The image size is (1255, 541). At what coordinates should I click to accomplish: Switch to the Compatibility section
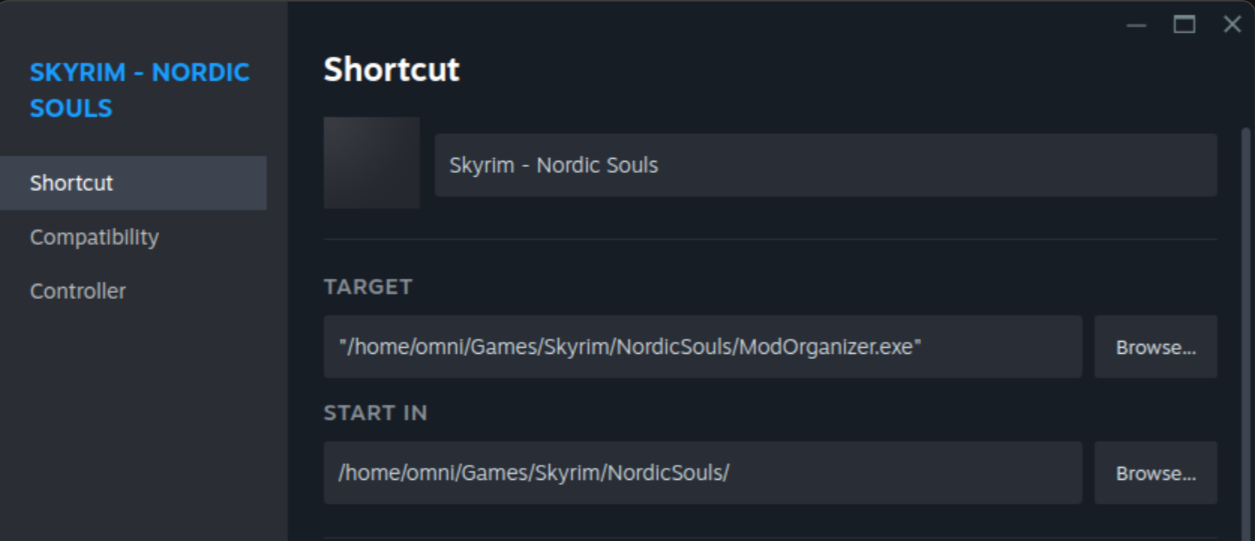coord(94,237)
